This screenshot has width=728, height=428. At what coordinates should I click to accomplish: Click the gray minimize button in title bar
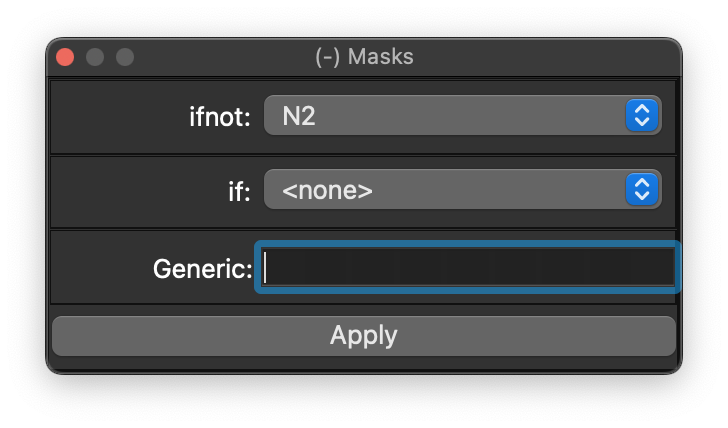pos(95,57)
